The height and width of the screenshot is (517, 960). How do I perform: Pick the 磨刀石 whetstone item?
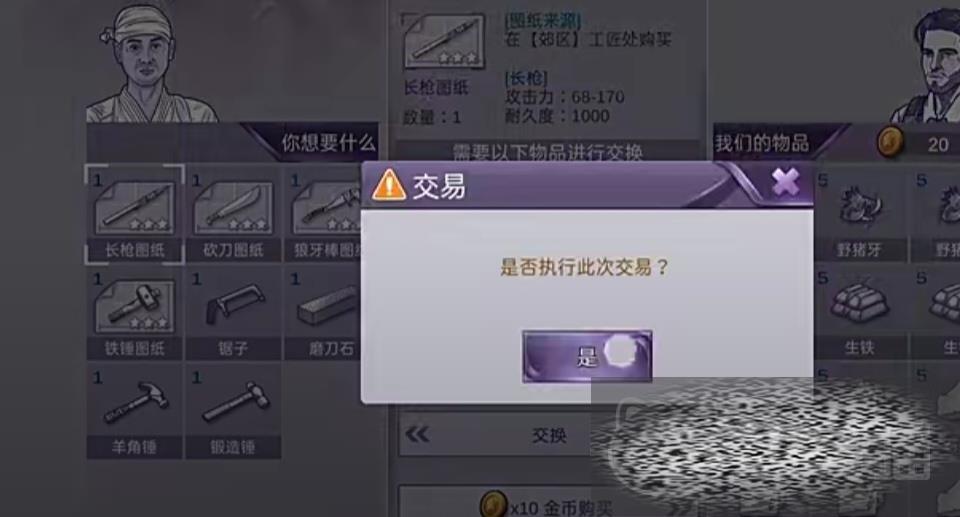coord(323,313)
